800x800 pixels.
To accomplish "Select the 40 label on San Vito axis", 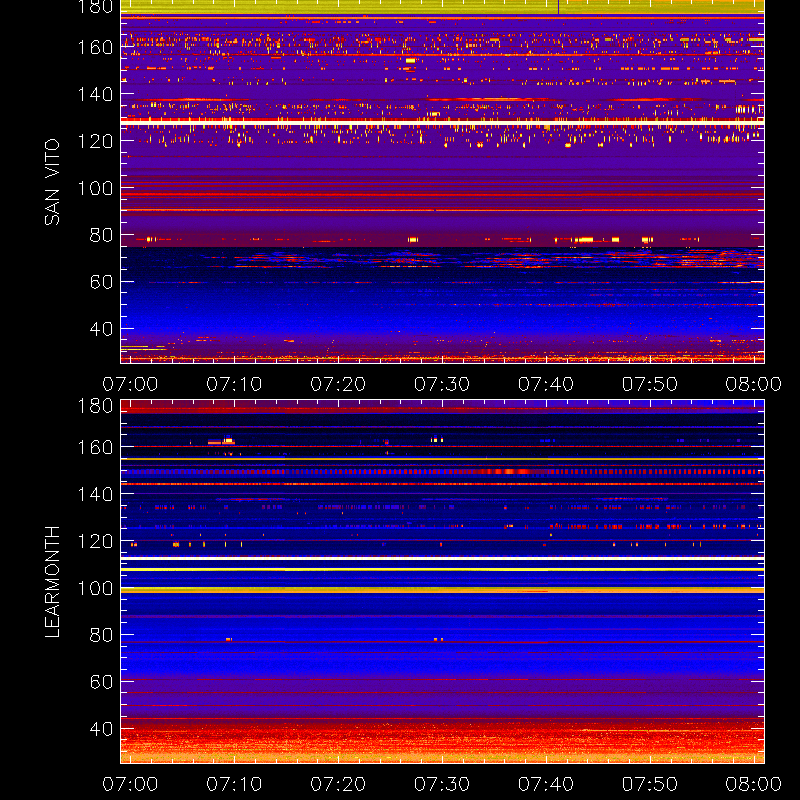I will pyautogui.click(x=101, y=329).
